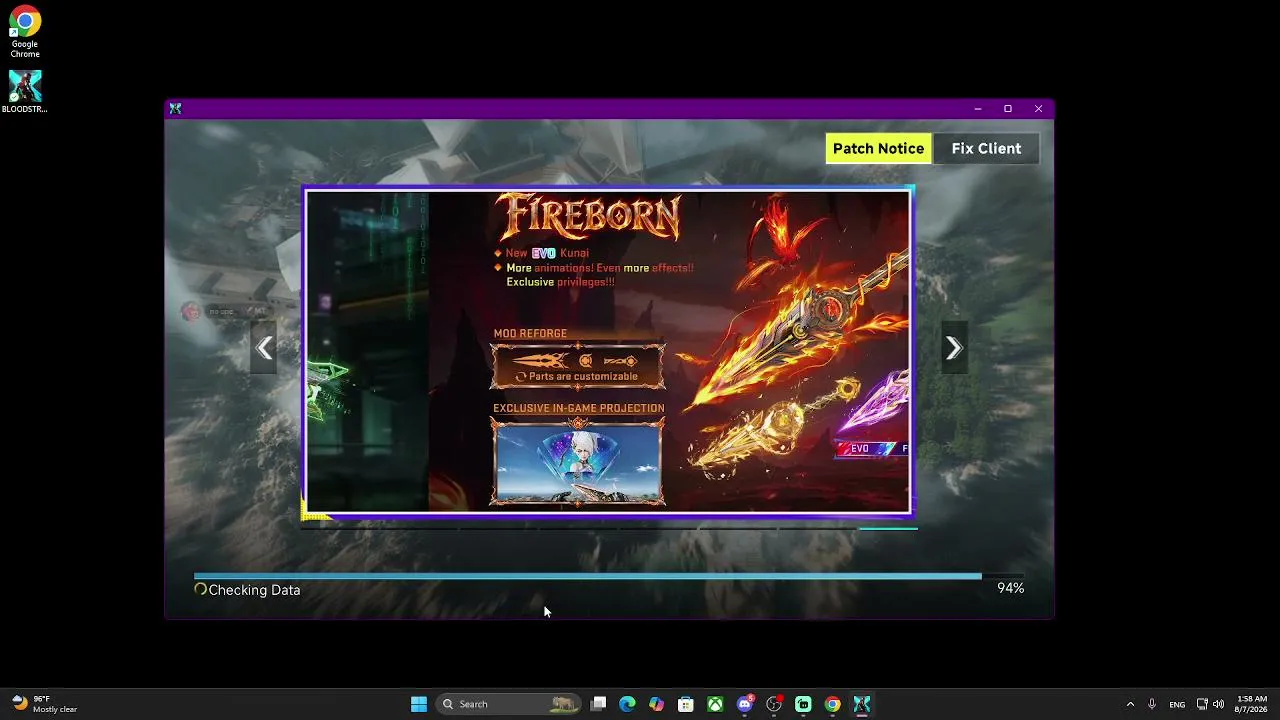Open the Patch Notice tab
The image size is (1280, 720).
(x=878, y=149)
